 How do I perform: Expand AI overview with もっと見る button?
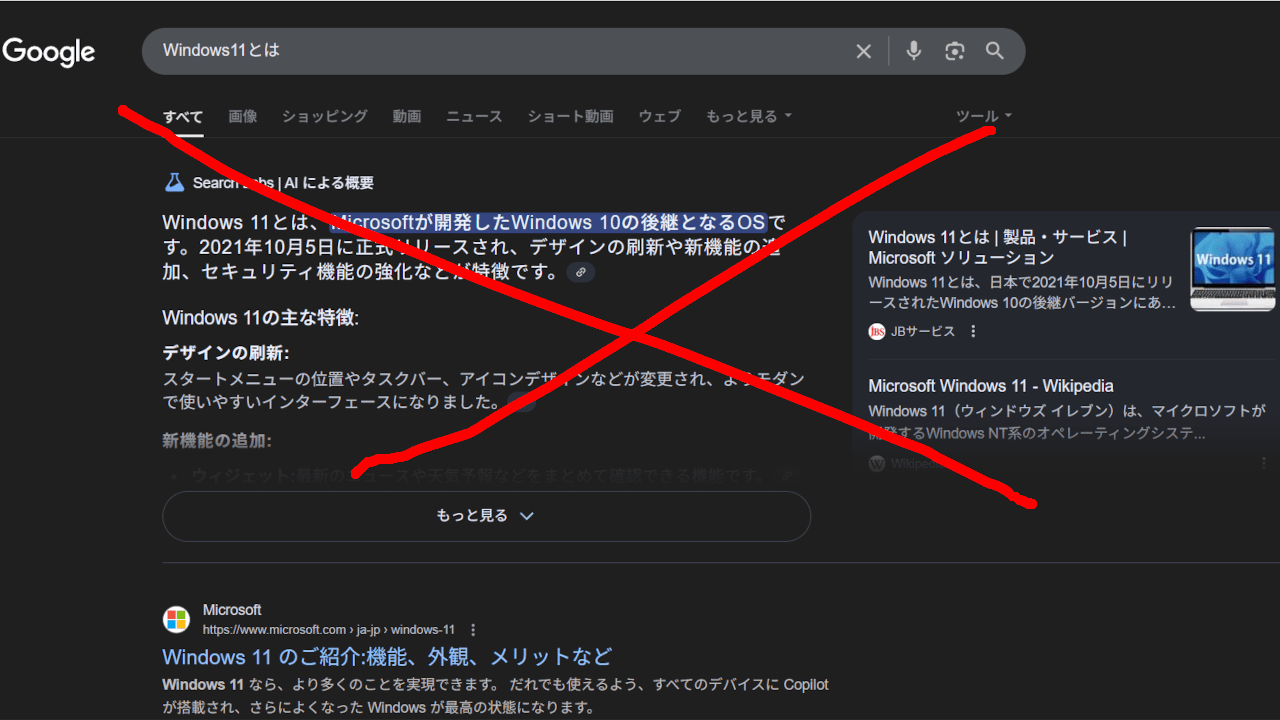tap(486, 516)
